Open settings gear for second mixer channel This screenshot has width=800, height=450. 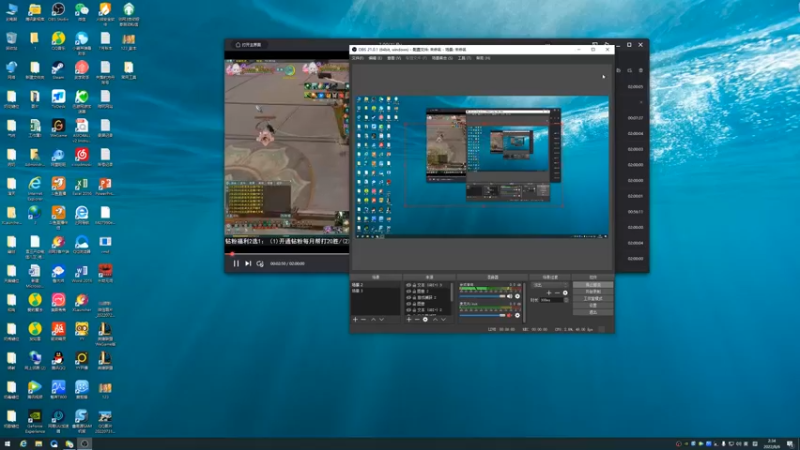click(x=517, y=315)
